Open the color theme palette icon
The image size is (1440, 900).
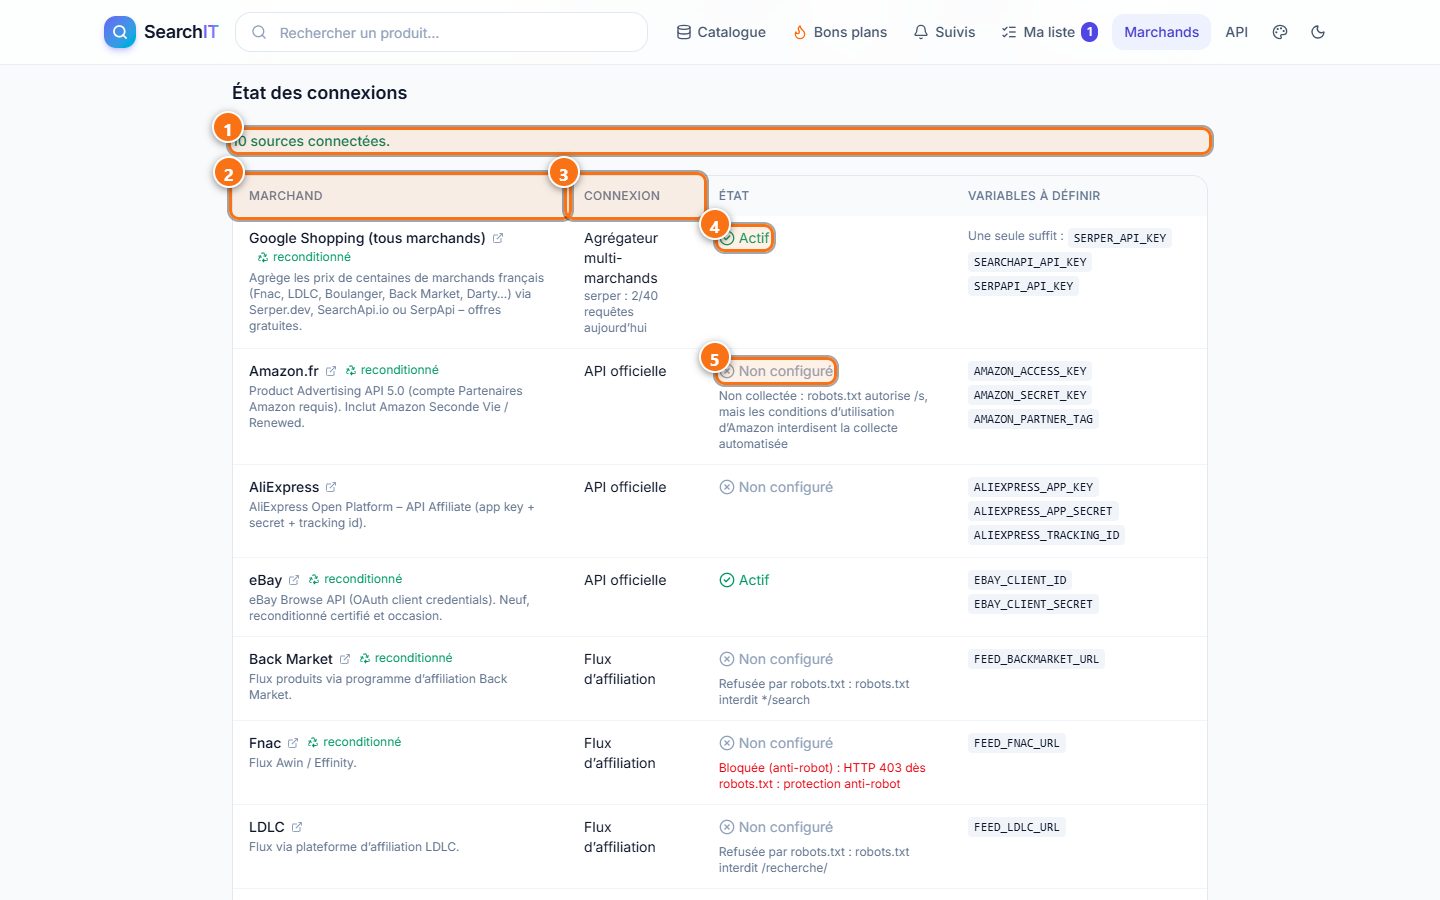click(x=1280, y=32)
